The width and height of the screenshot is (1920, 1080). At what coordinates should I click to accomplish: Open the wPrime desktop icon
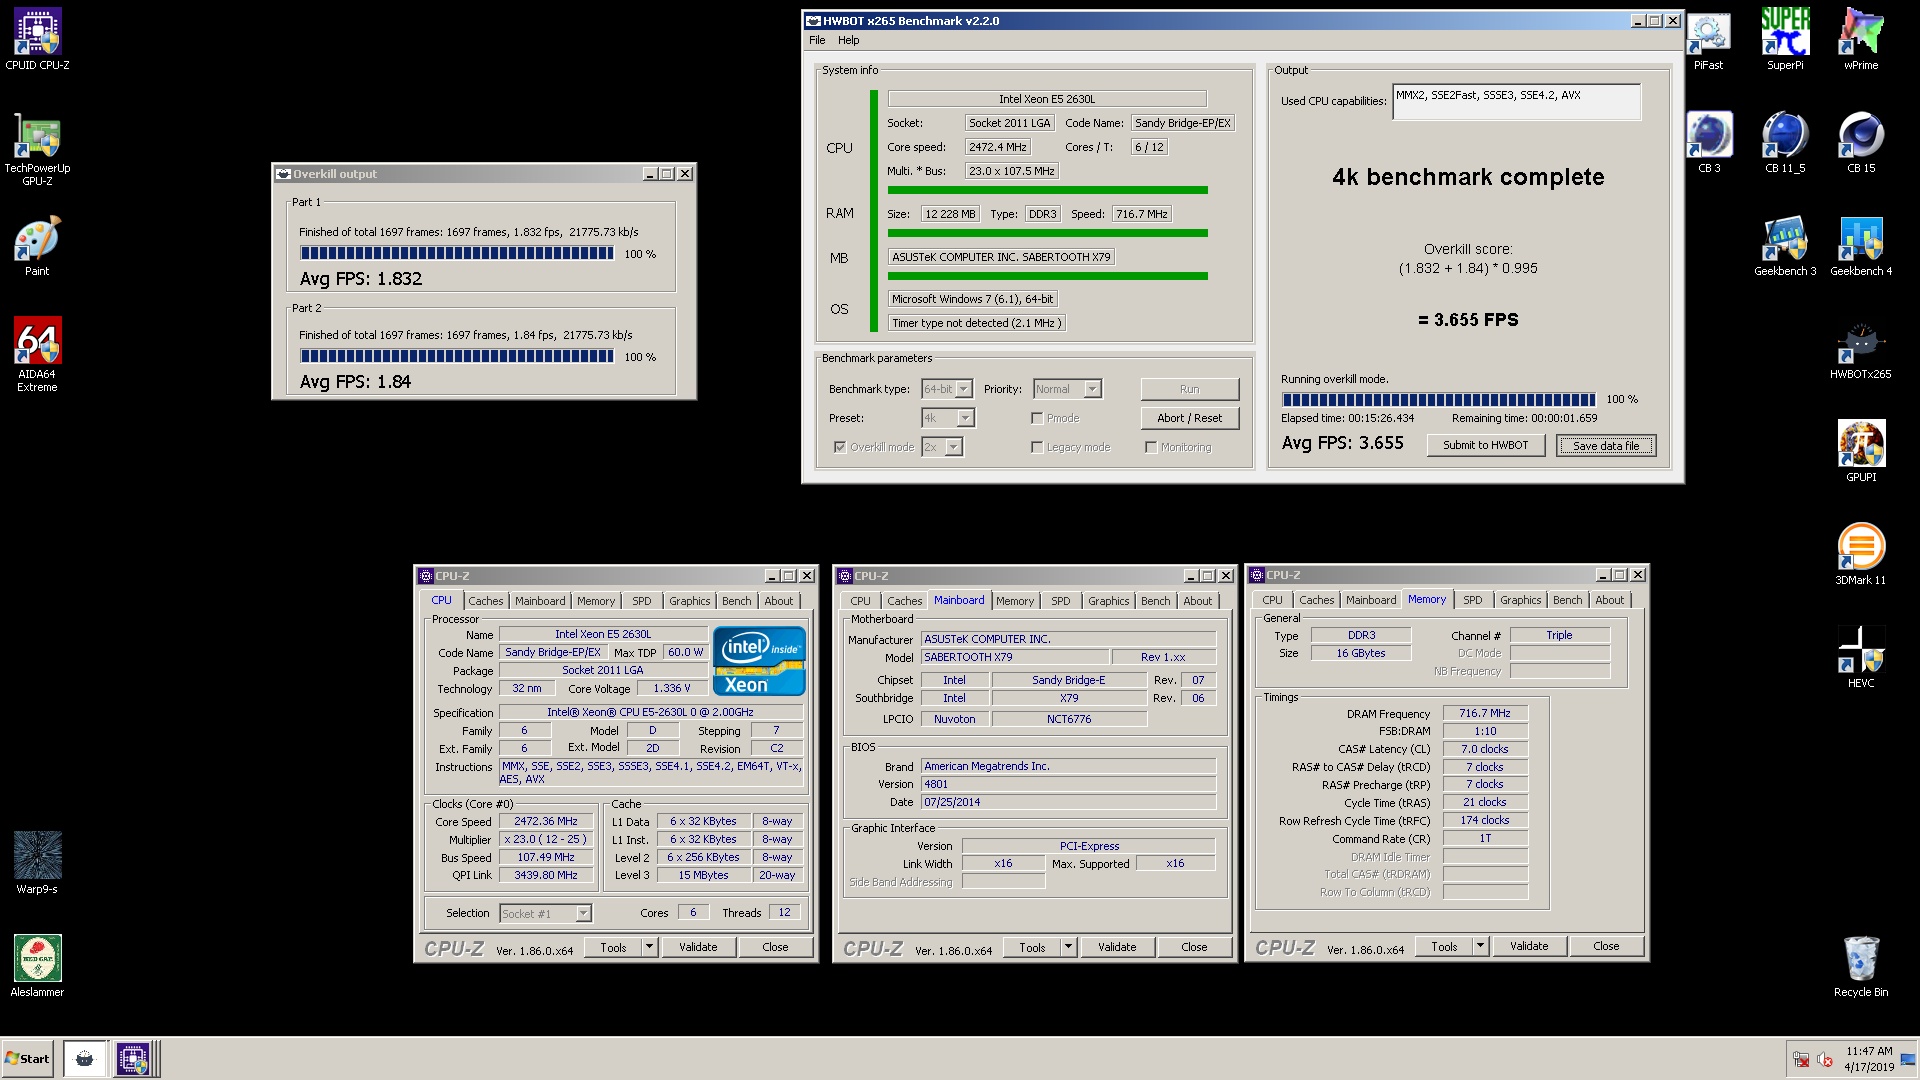1861,40
